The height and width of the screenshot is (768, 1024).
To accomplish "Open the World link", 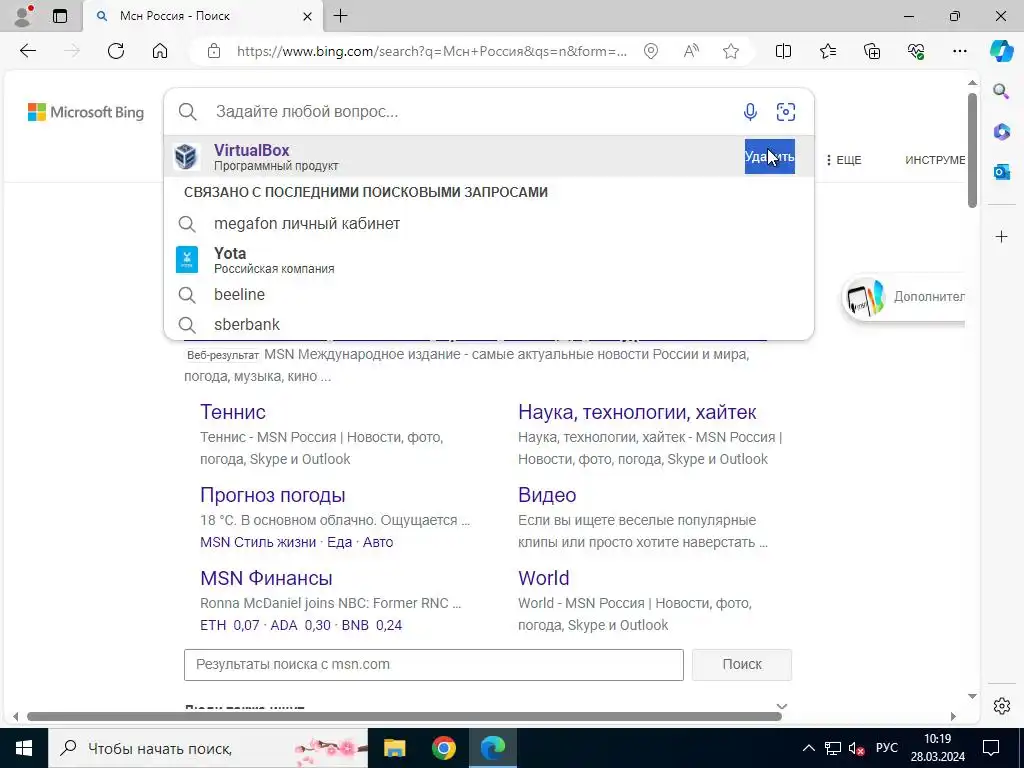I will (543, 578).
